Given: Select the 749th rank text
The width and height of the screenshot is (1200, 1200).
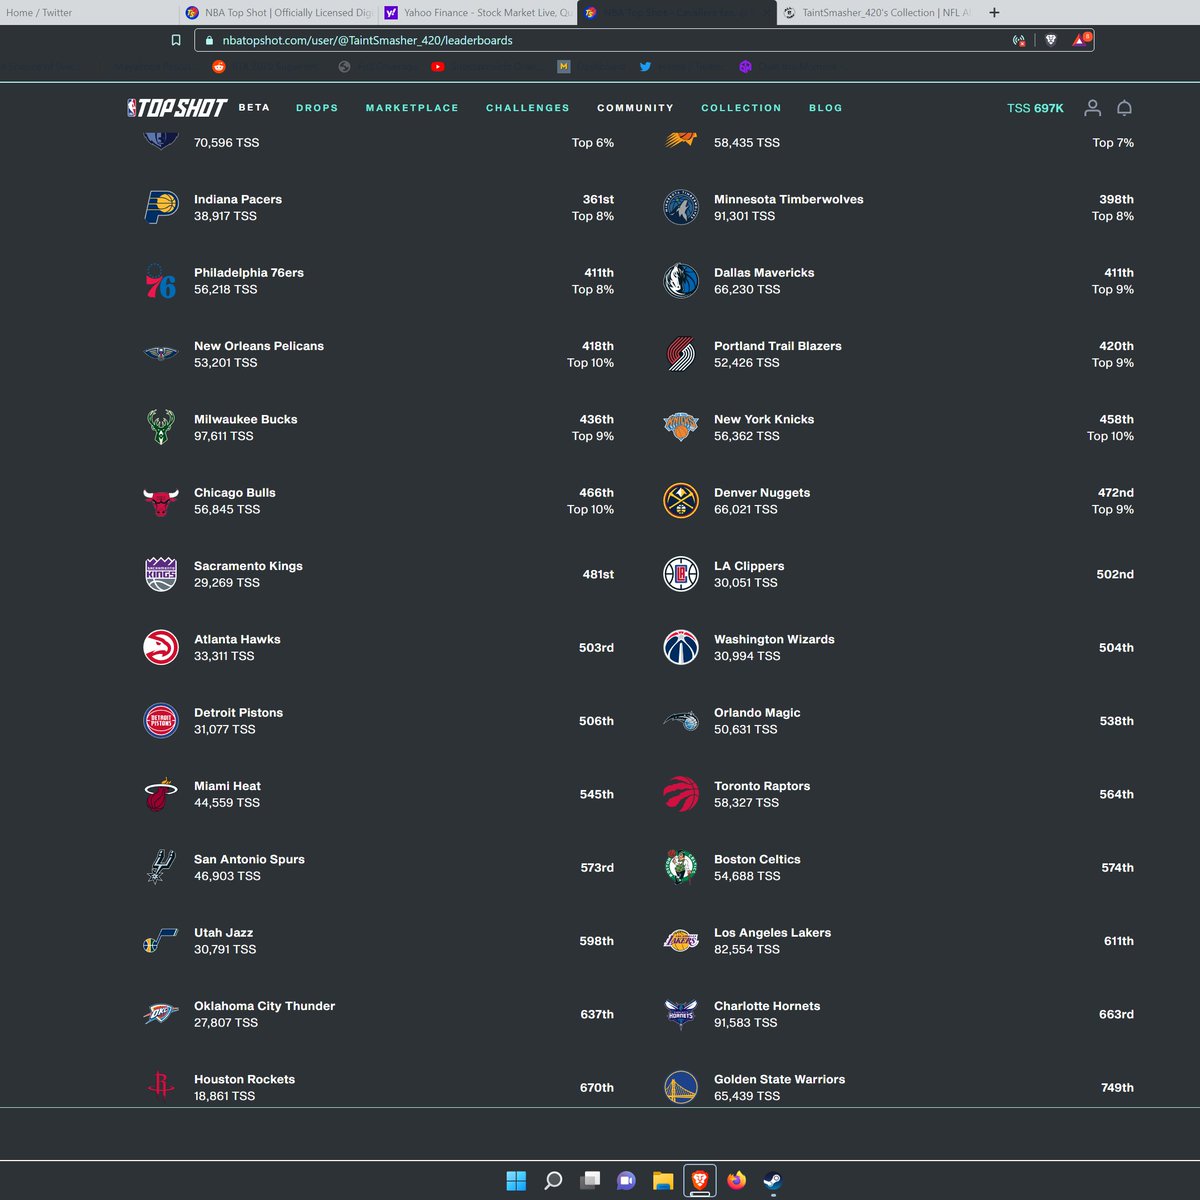Looking at the screenshot, I should tap(1117, 1087).
